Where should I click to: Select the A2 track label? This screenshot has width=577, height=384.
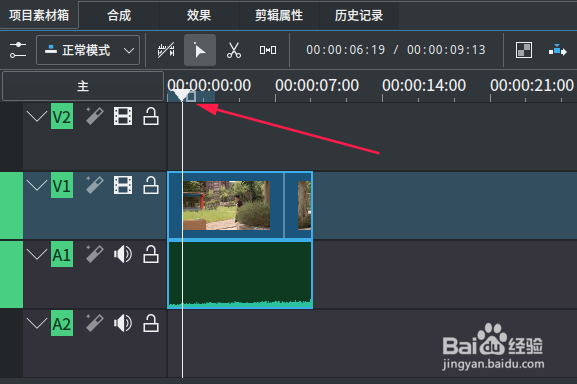pos(62,323)
